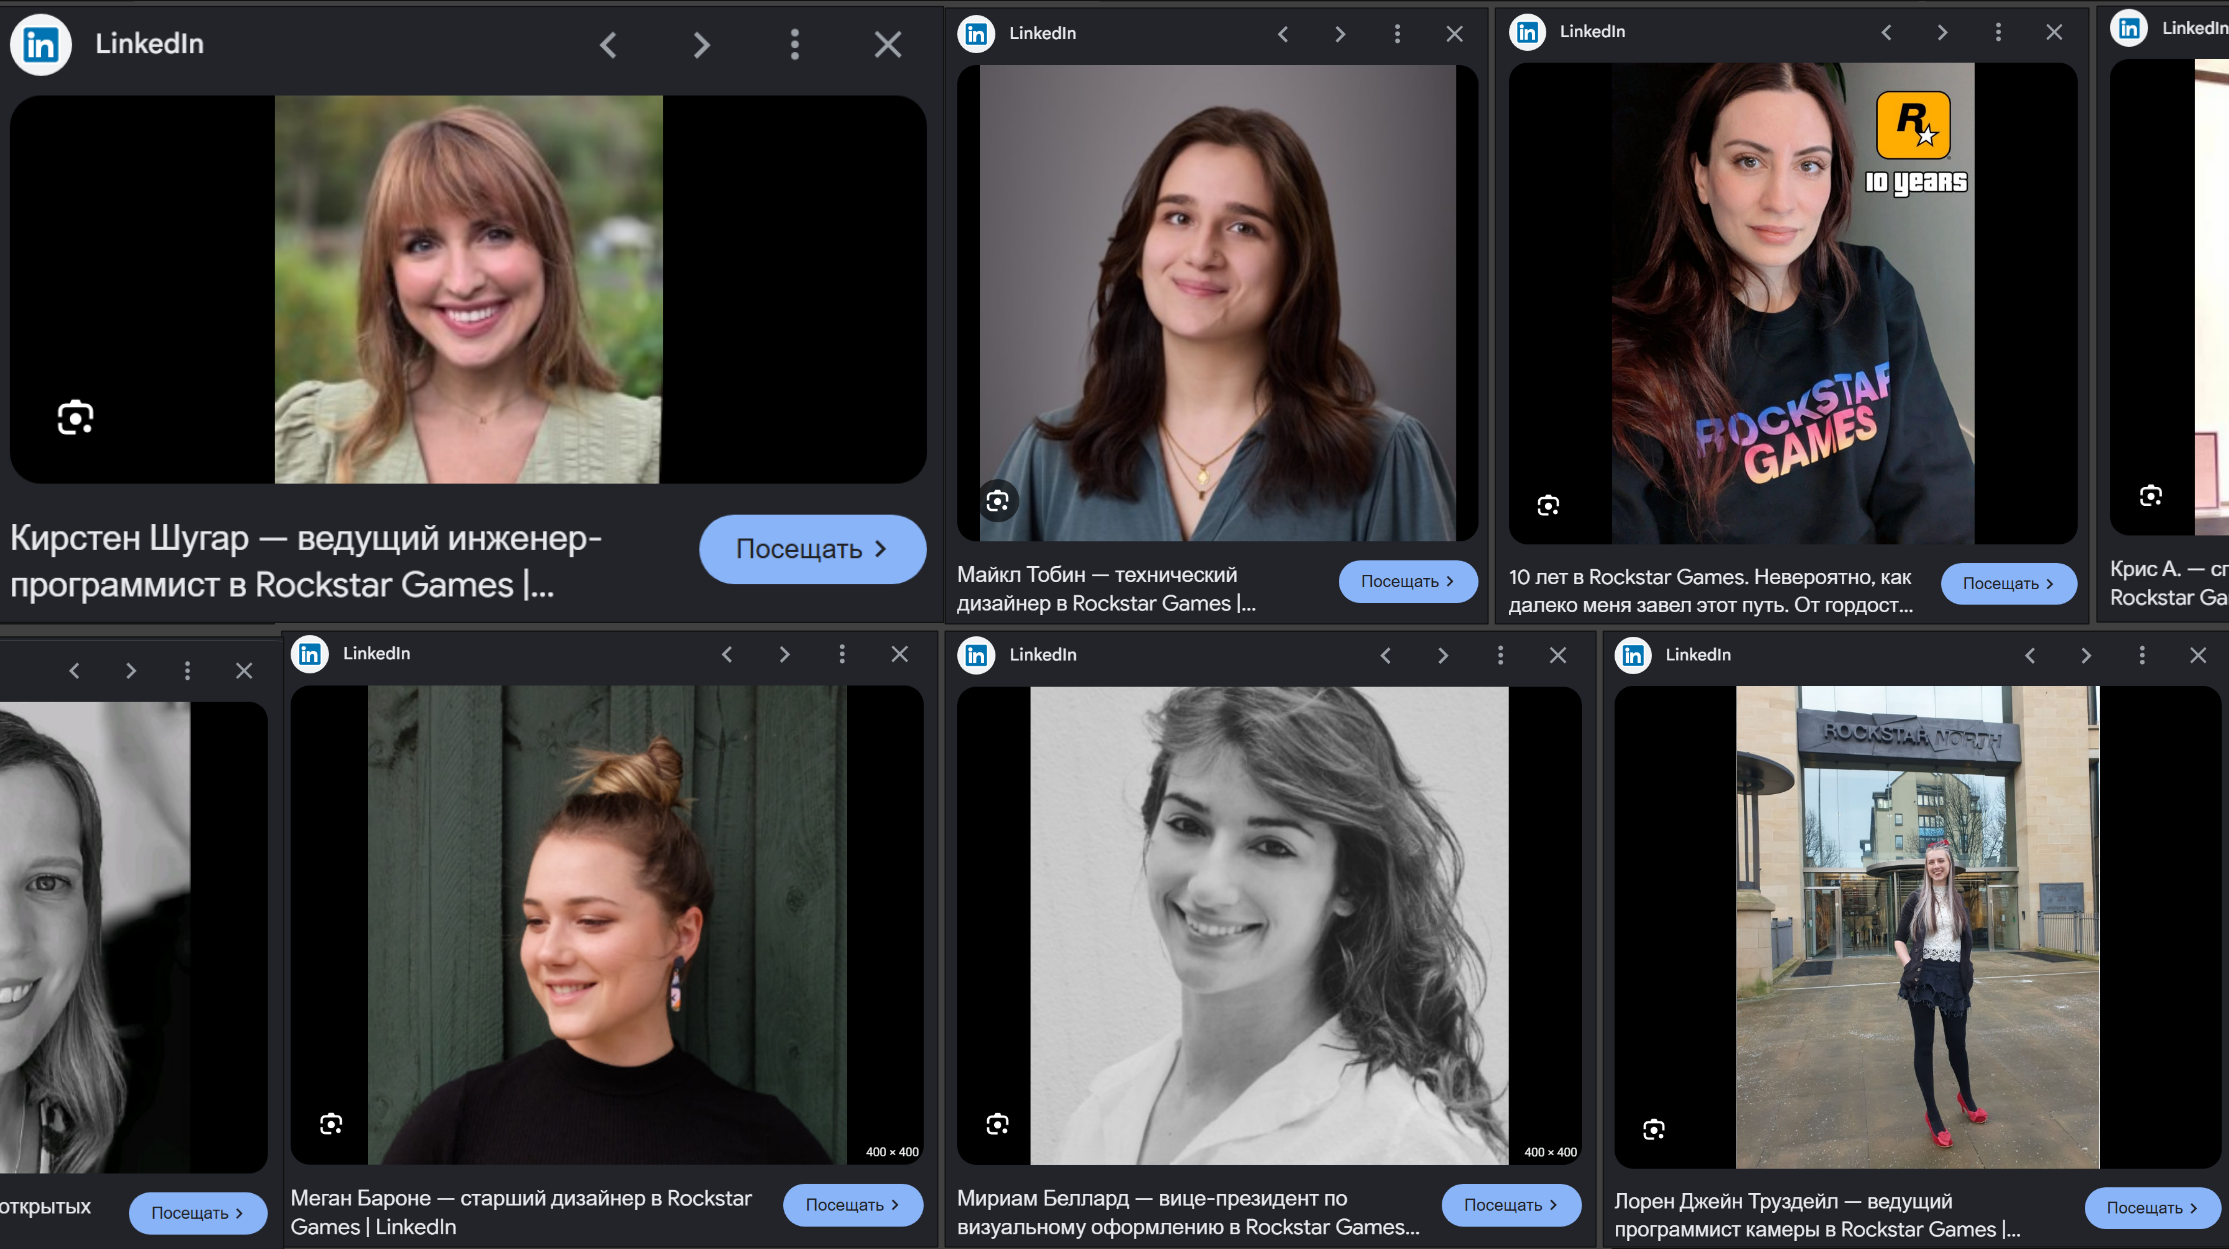Go to previous image in Кирстен Шугар panel

tap(608, 44)
